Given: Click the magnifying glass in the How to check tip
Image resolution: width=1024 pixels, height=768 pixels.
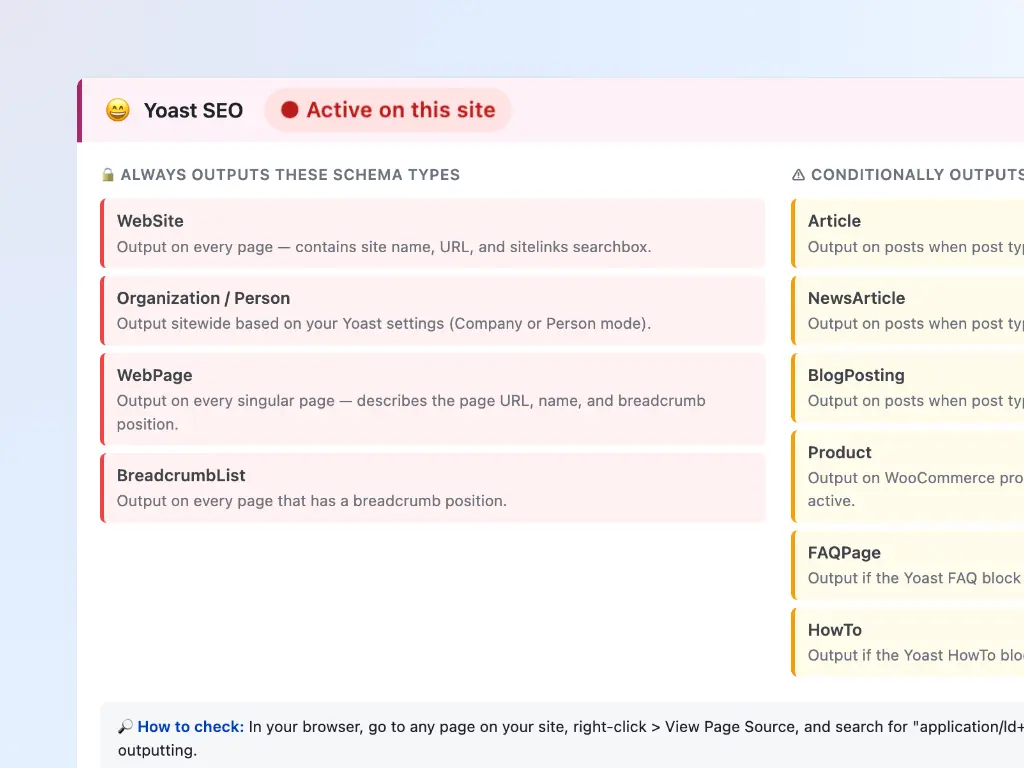Looking at the screenshot, I should click(126, 727).
